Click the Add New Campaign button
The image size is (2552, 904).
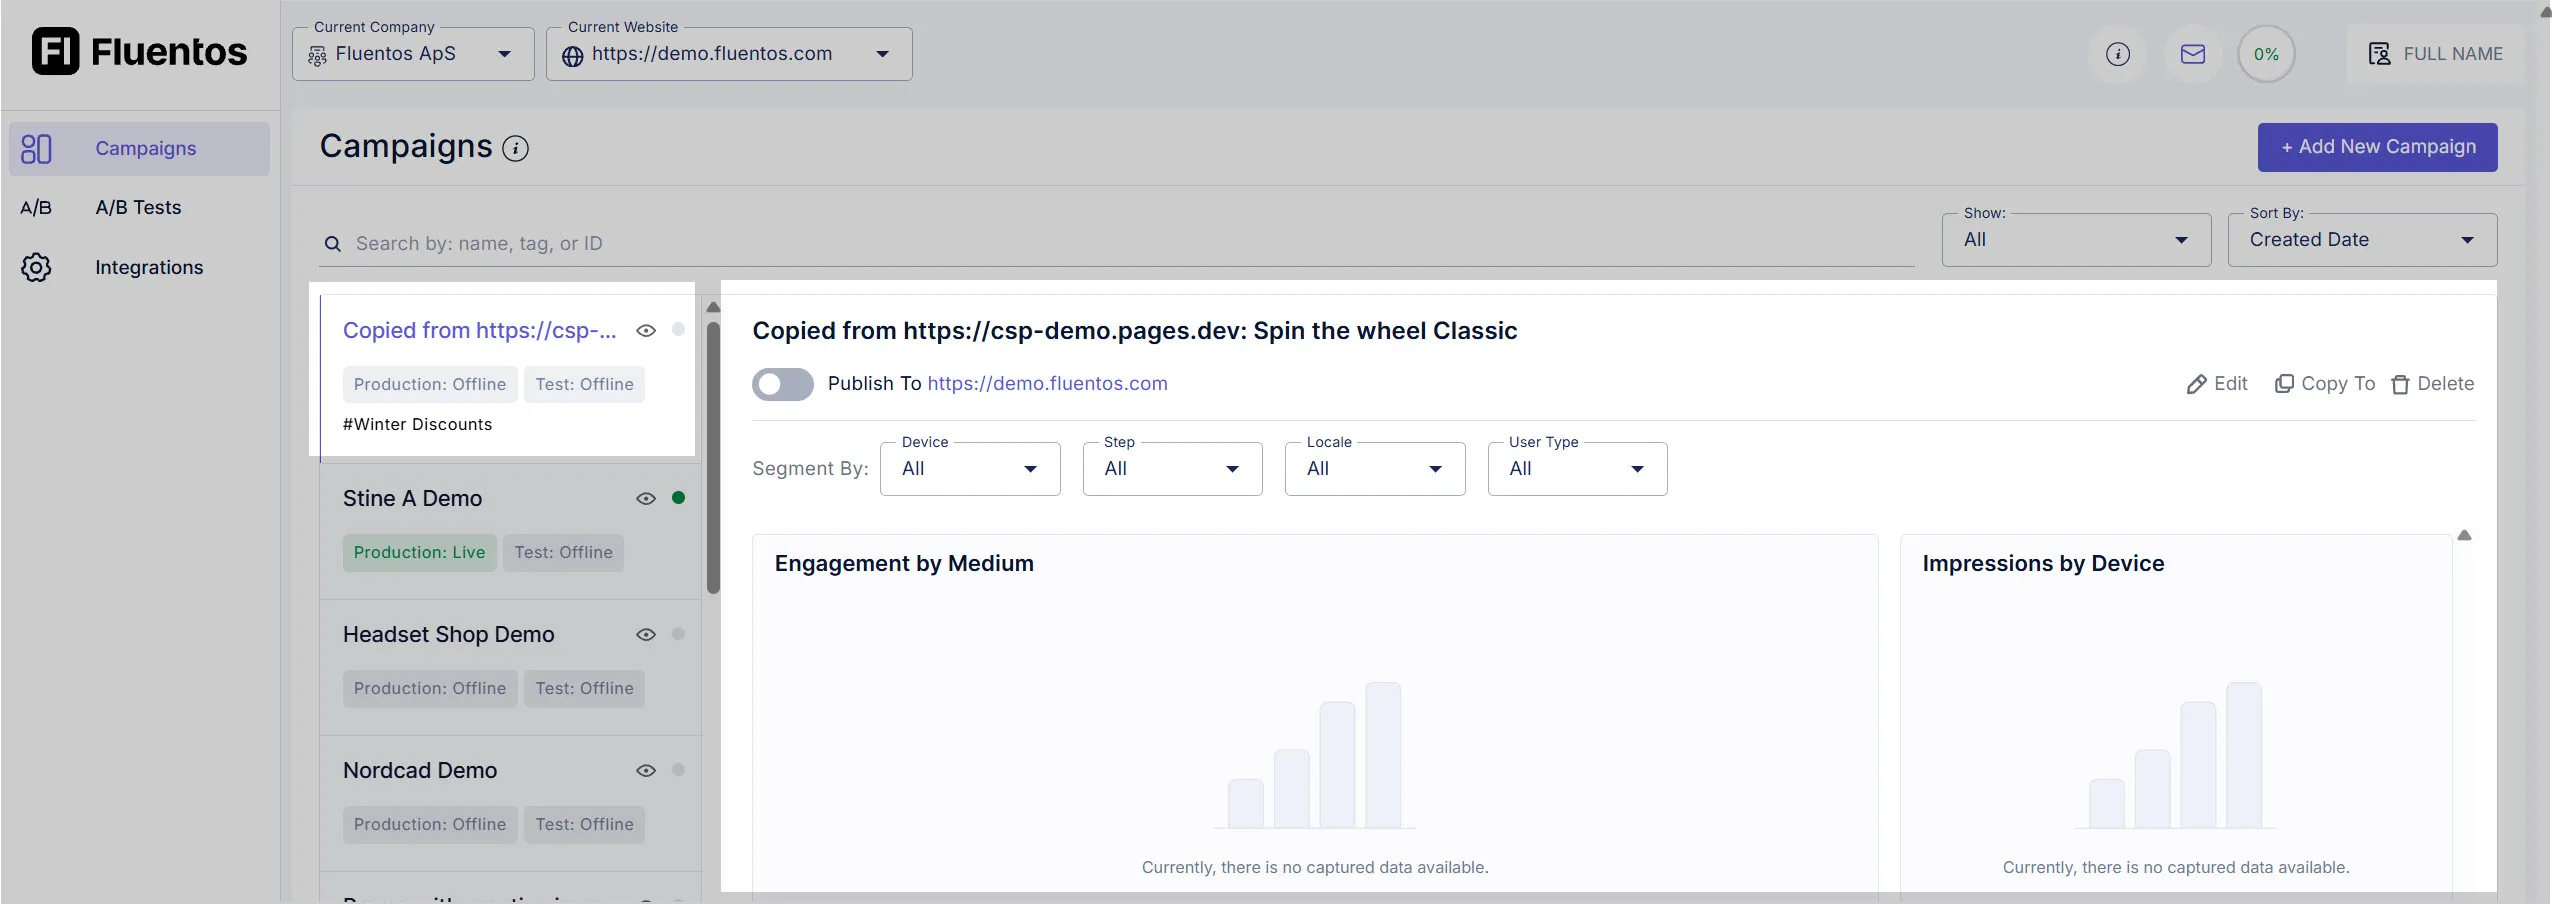pos(2376,147)
